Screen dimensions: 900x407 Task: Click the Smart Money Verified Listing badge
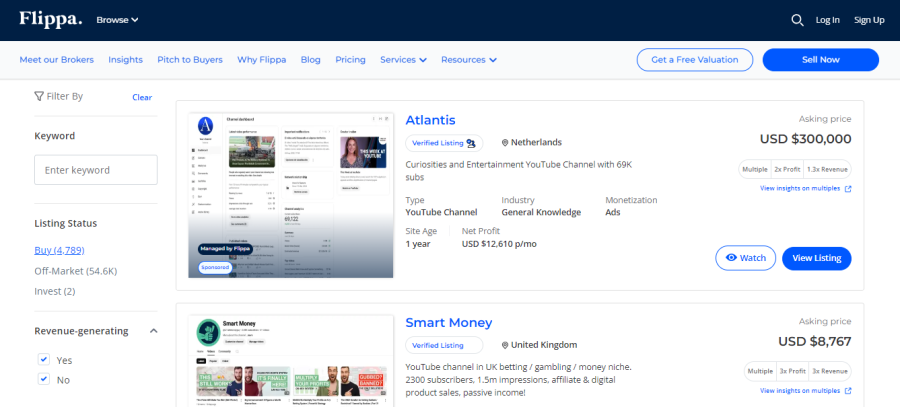click(444, 345)
